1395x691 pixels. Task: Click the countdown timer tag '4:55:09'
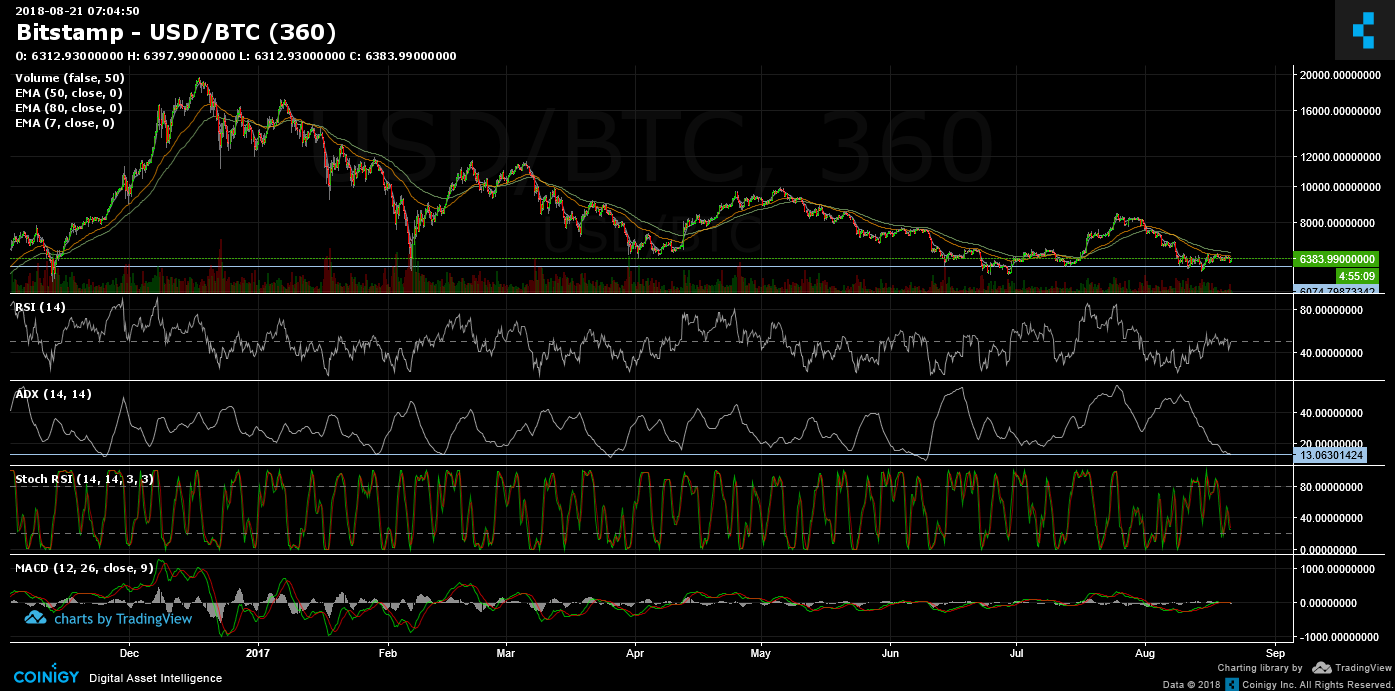pos(1355,275)
